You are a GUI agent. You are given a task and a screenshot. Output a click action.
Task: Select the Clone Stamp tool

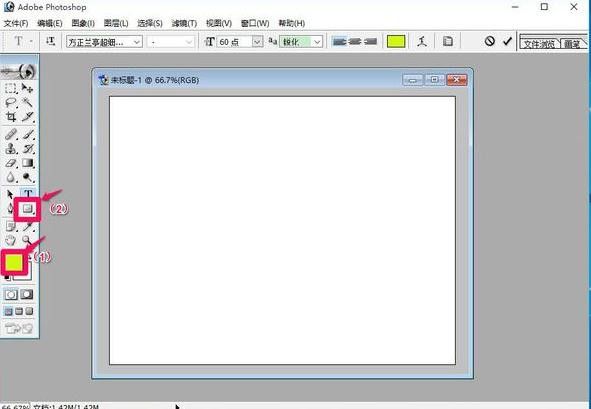(11, 149)
